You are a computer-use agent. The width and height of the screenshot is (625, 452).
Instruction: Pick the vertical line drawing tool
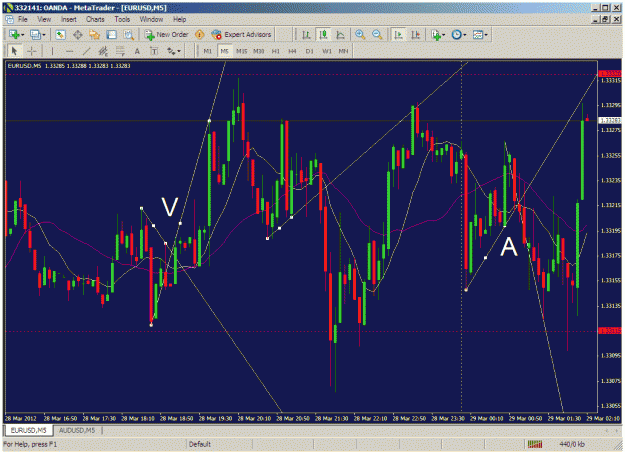pyautogui.click(x=52, y=51)
